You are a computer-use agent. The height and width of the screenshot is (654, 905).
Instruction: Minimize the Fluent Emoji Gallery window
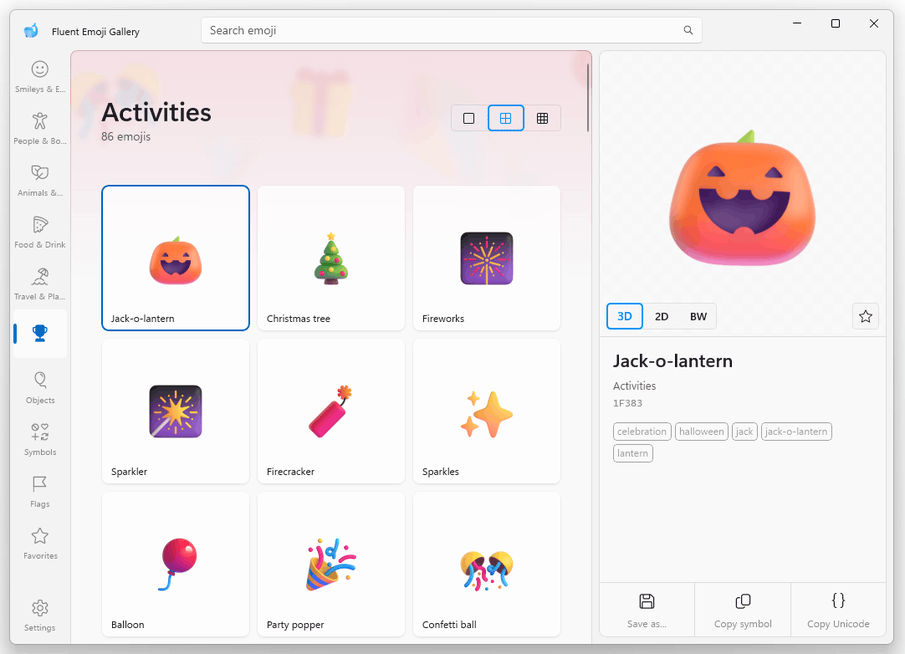coord(797,23)
